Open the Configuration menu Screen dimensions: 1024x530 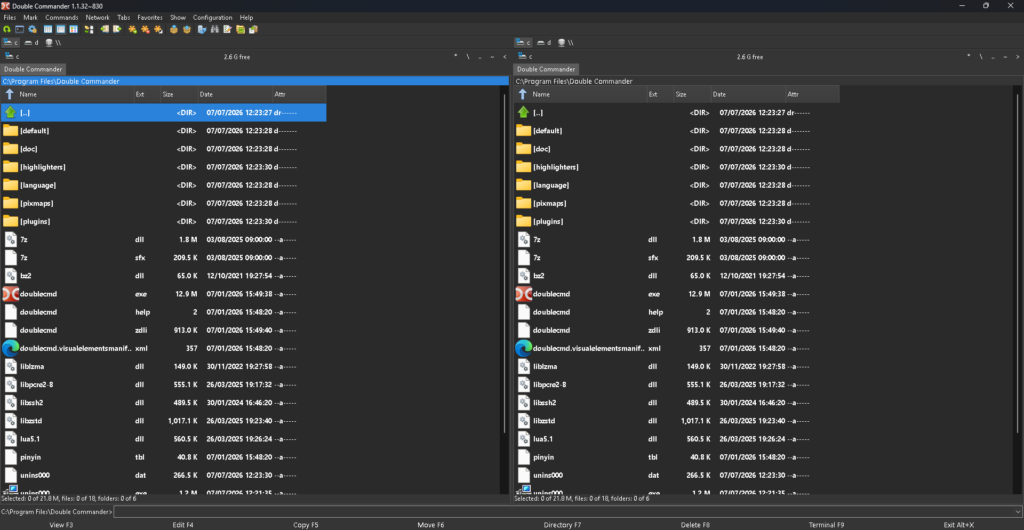(212, 18)
